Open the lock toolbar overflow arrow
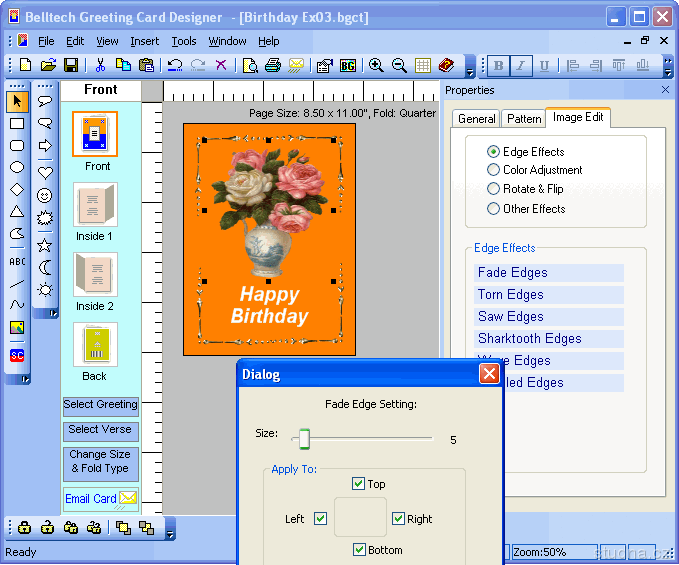 pos(170,533)
